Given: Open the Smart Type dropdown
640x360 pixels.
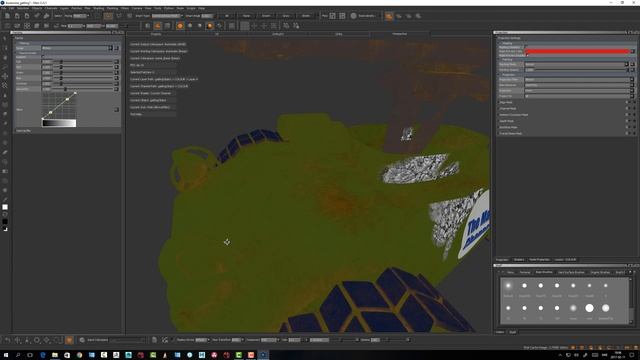Looking at the screenshot, I should coord(167,16).
